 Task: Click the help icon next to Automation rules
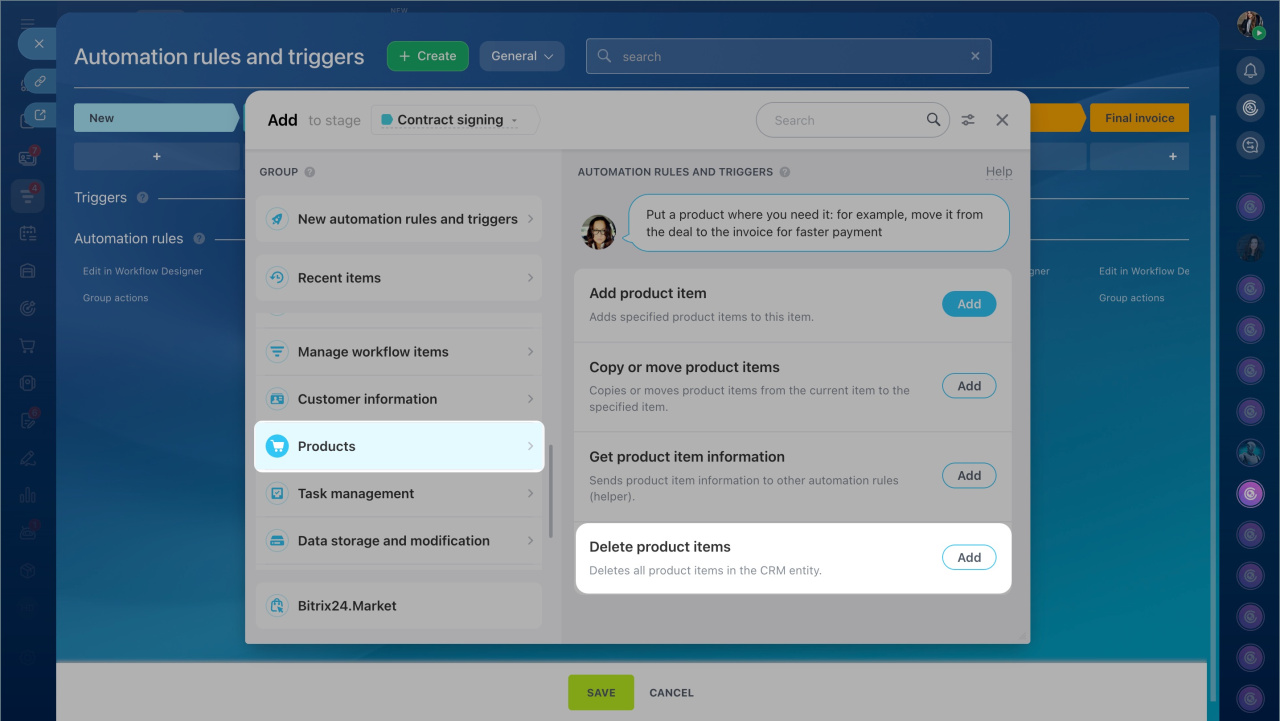point(199,239)
